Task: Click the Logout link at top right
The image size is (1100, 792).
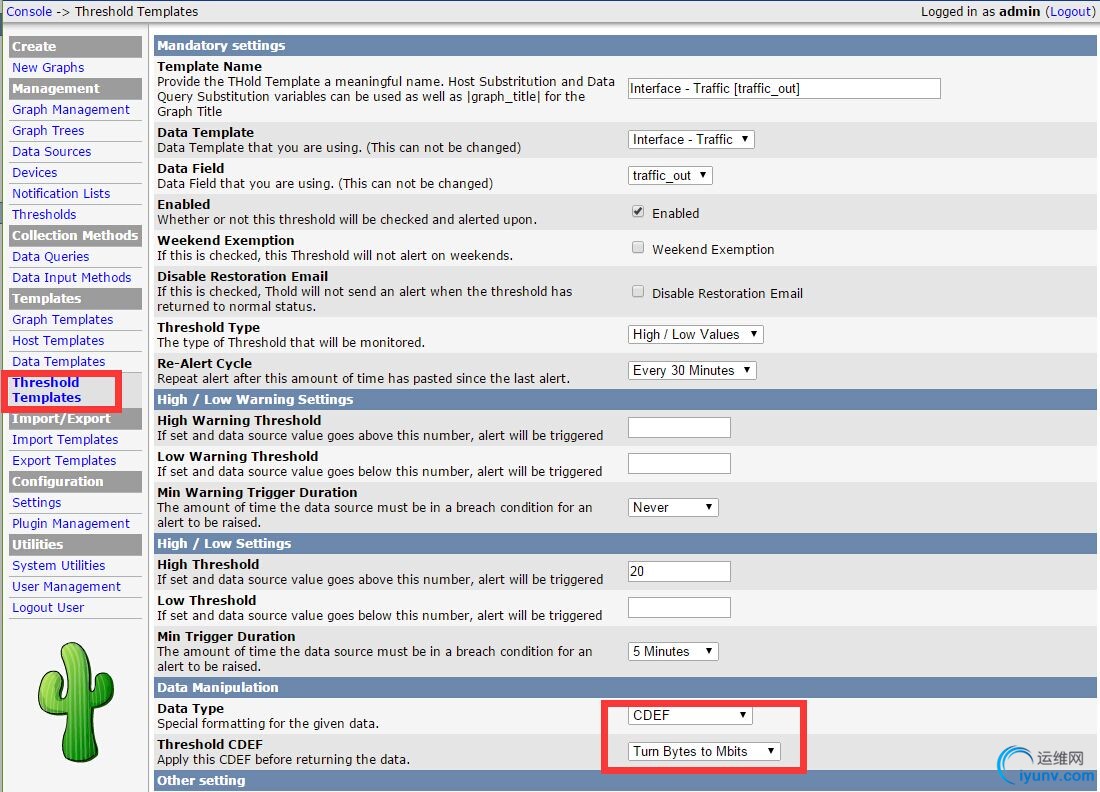Action: (1070, 11)
